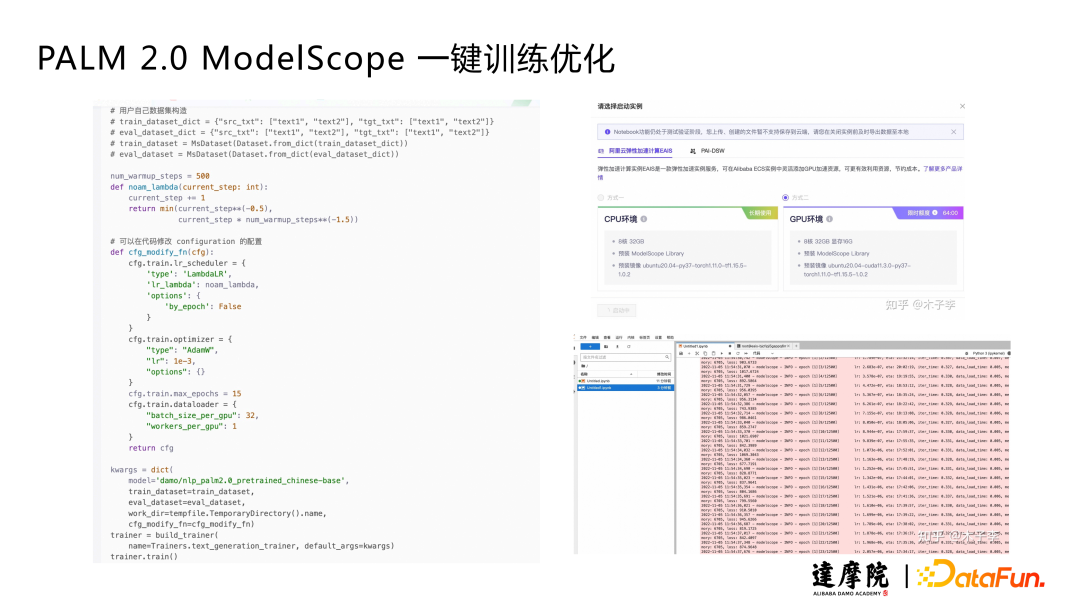This screenshot has width=1080, height=608.
Task: Switch to the second terminal tab
Action: click(764, 346)
